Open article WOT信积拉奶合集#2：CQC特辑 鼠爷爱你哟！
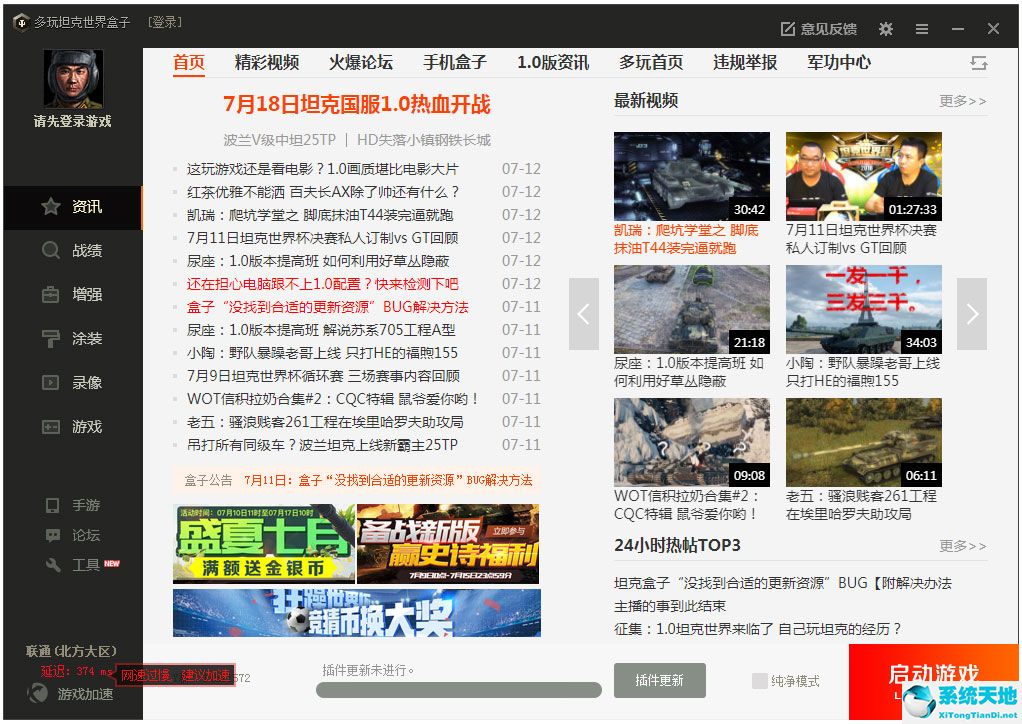 (333, 399)
